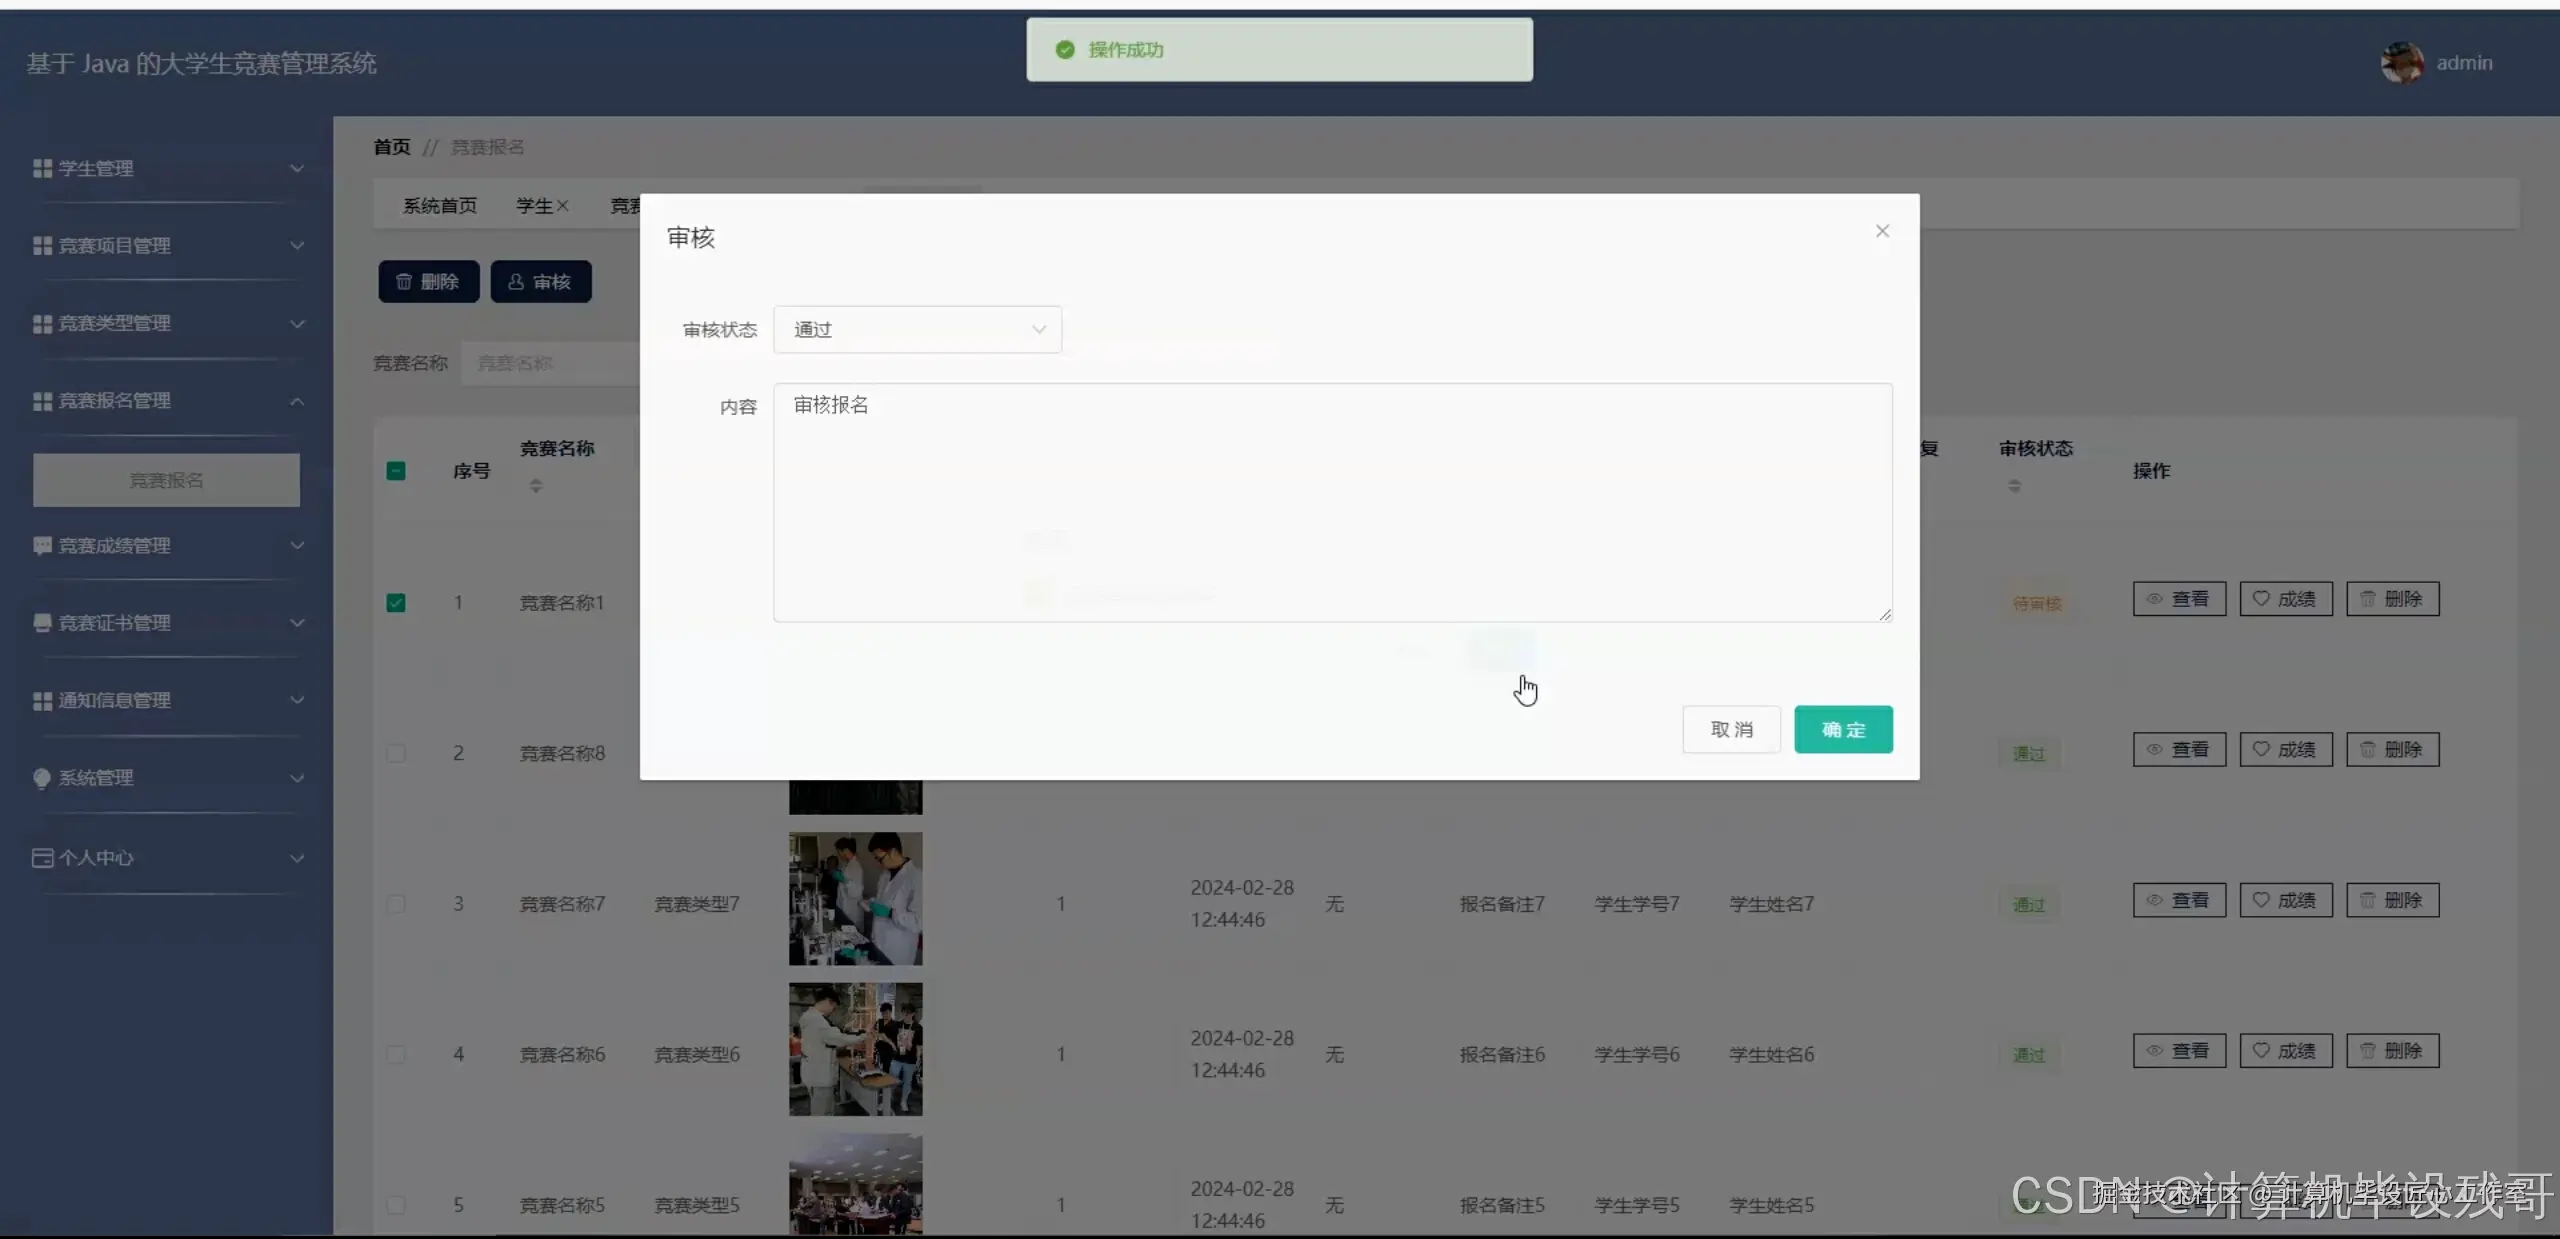
Task: Uncheck the row 1 checkbox
Action: pyautogui.click(x=396, y=603)
